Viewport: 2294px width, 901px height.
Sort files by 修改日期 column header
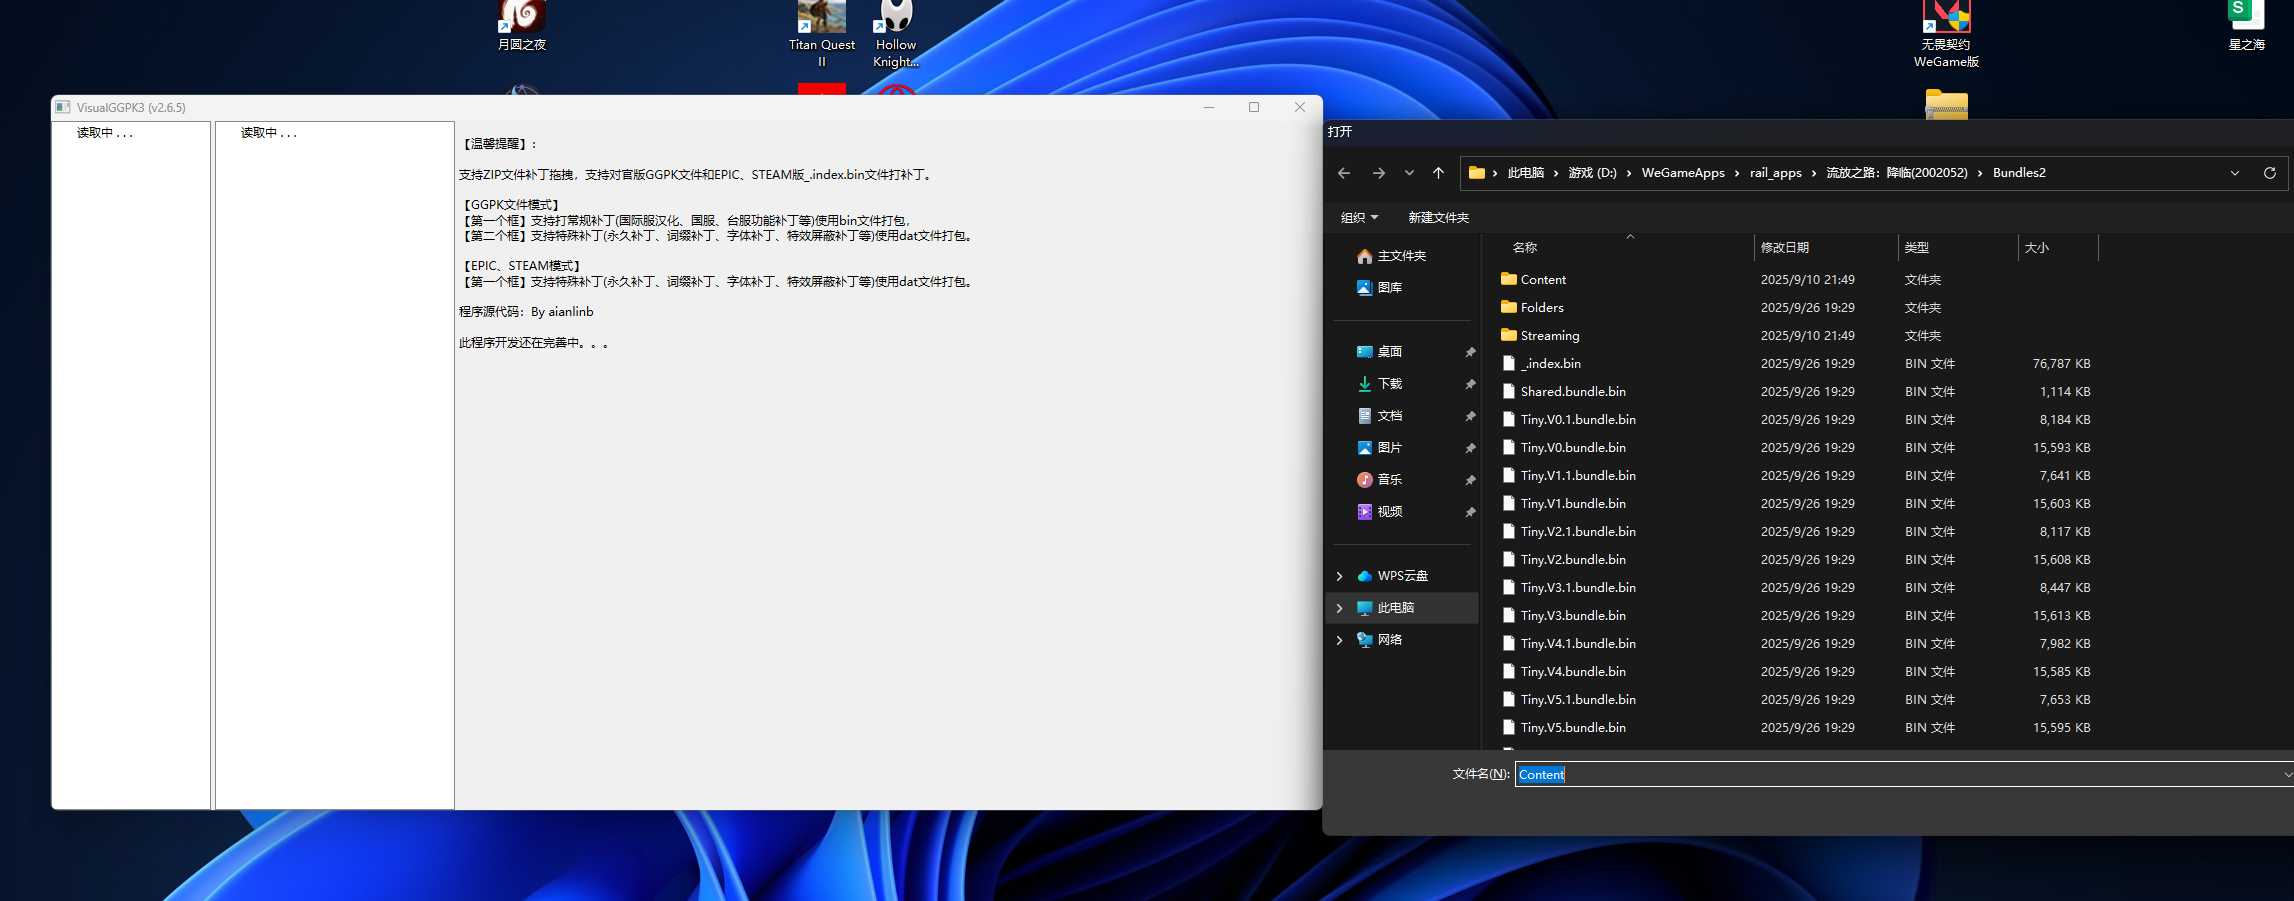[x=1785, y=248]
